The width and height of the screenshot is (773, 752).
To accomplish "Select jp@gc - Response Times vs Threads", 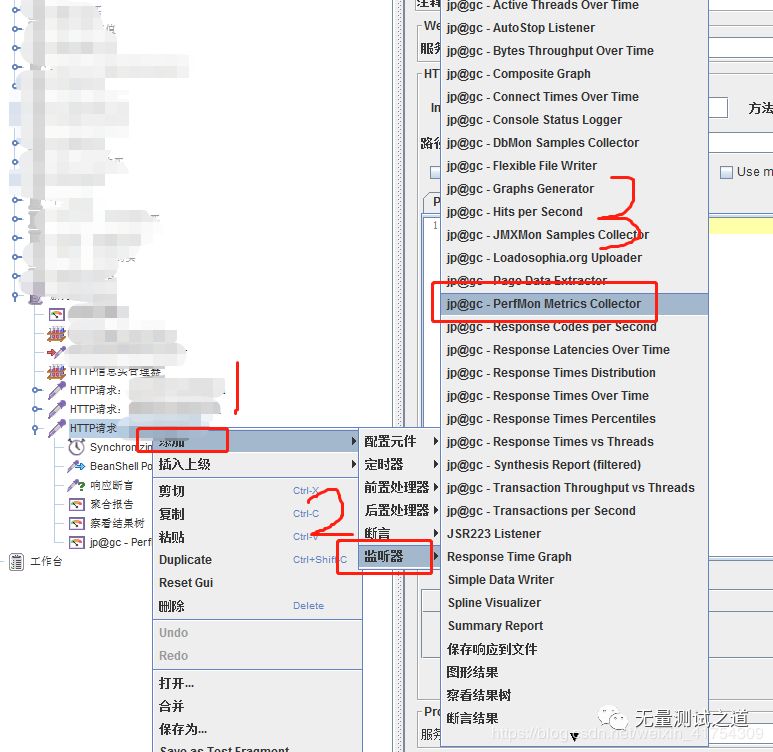I will tap(574, 441).
